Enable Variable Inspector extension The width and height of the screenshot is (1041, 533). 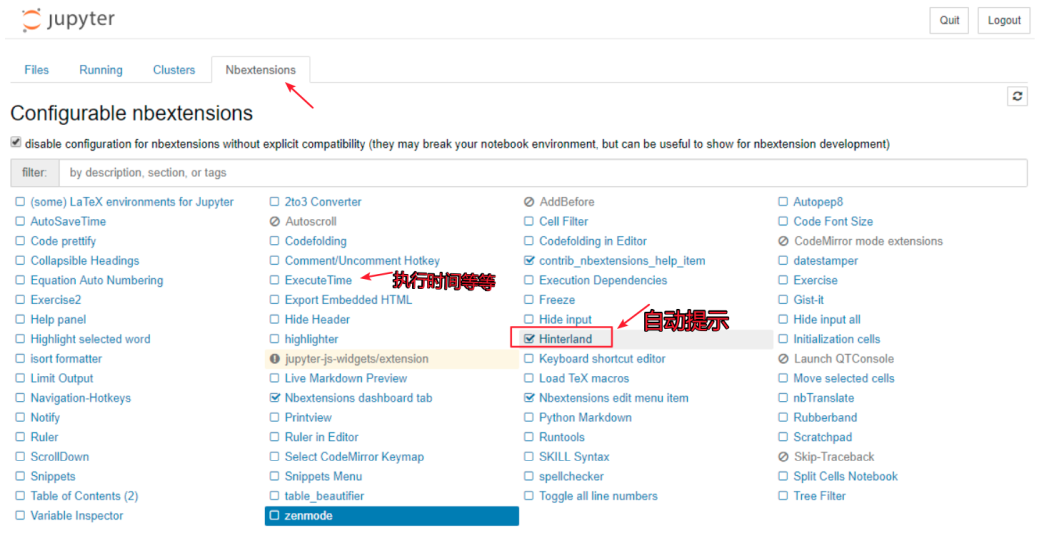(20, 516)
